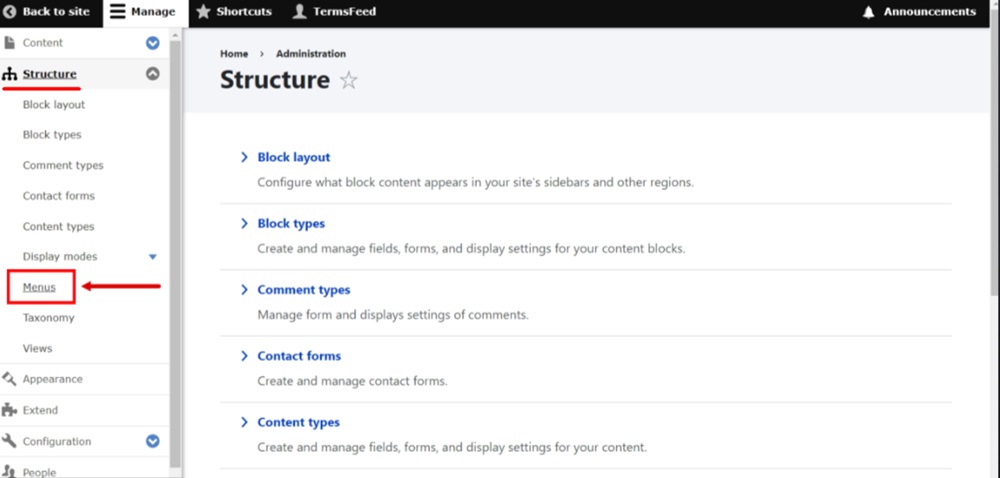Image resolution: width=1000 pixels, height=478 pixels.
Task: Open Block layout in sidebar
Action: tap(54, 105)
